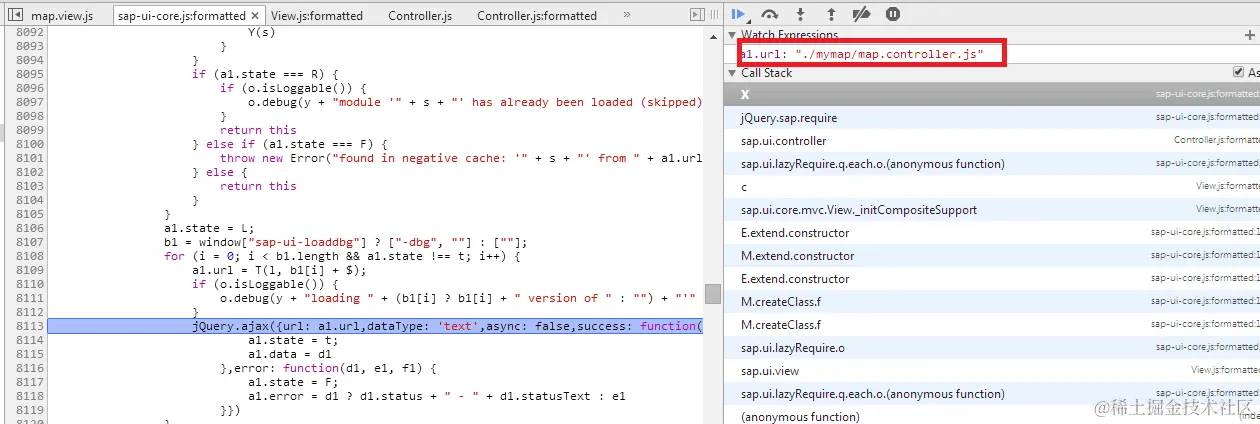Select E.extend.constructor frame below M.extend.constructor
The height and width of the screenshot is (424, 1260).
click(x=992, y=278)
